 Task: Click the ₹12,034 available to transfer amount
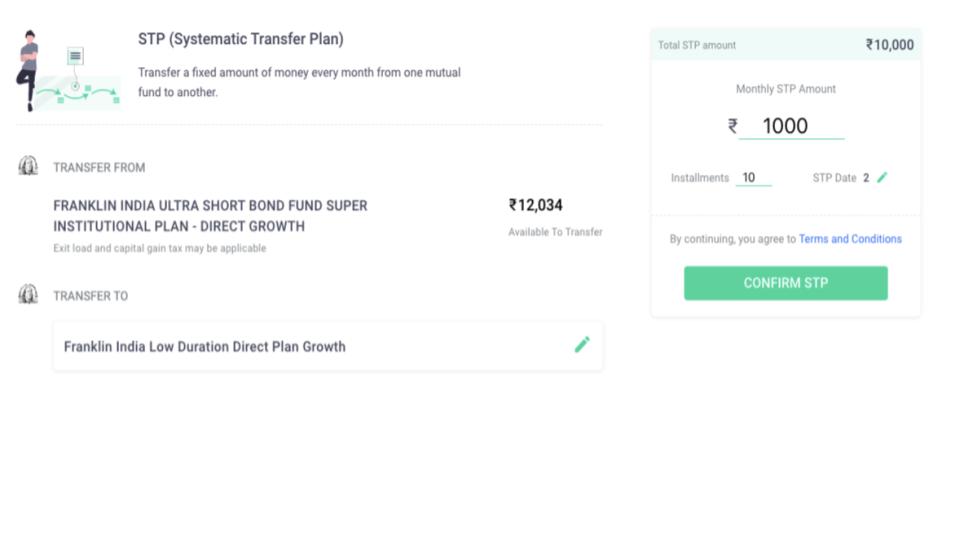tap(535, 205)
